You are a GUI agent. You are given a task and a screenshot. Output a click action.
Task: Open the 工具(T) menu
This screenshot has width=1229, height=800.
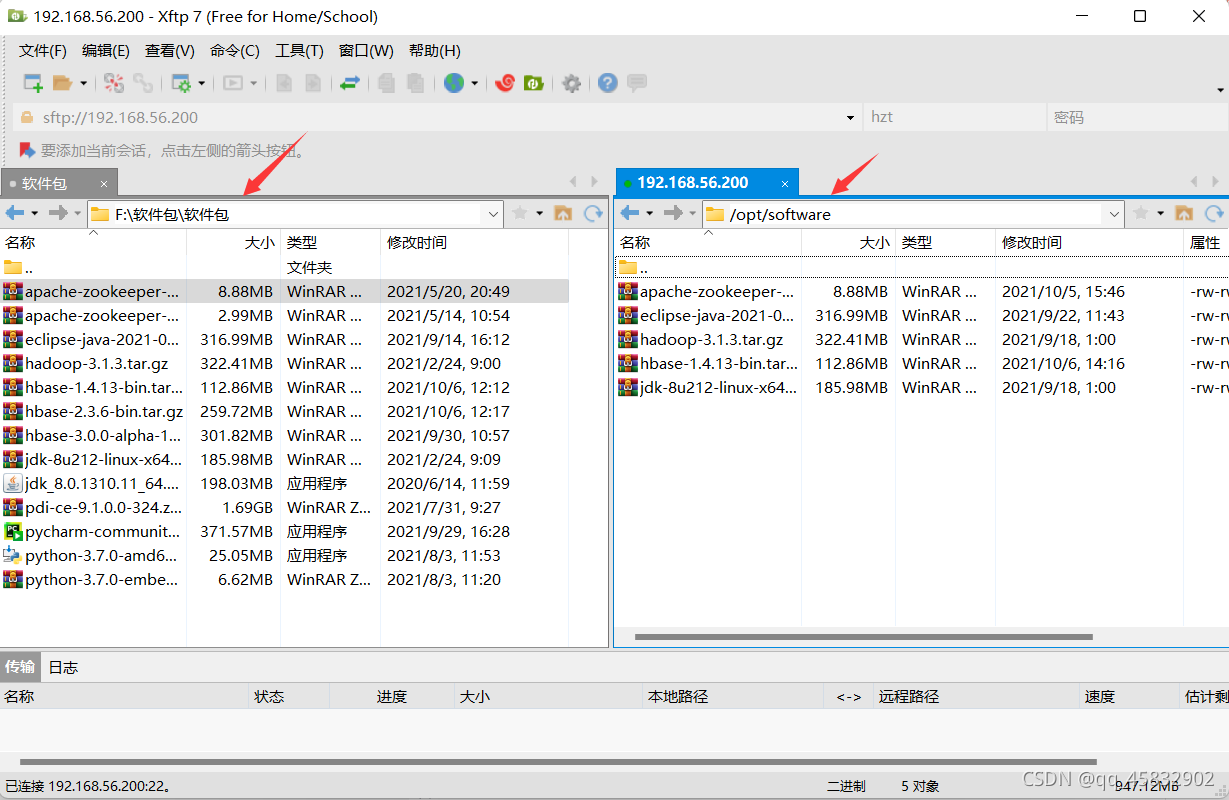(300, 50)
